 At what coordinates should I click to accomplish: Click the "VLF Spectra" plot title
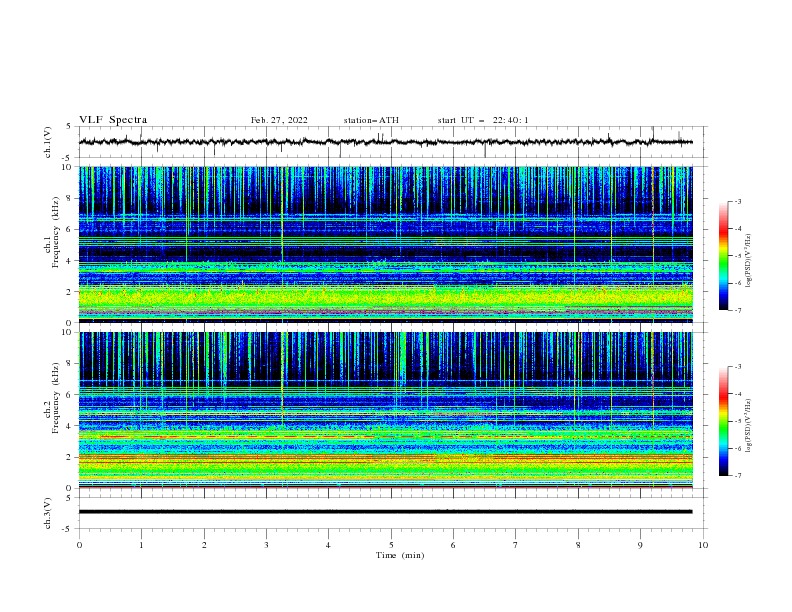pyautogui.click(x=113, y=120)
